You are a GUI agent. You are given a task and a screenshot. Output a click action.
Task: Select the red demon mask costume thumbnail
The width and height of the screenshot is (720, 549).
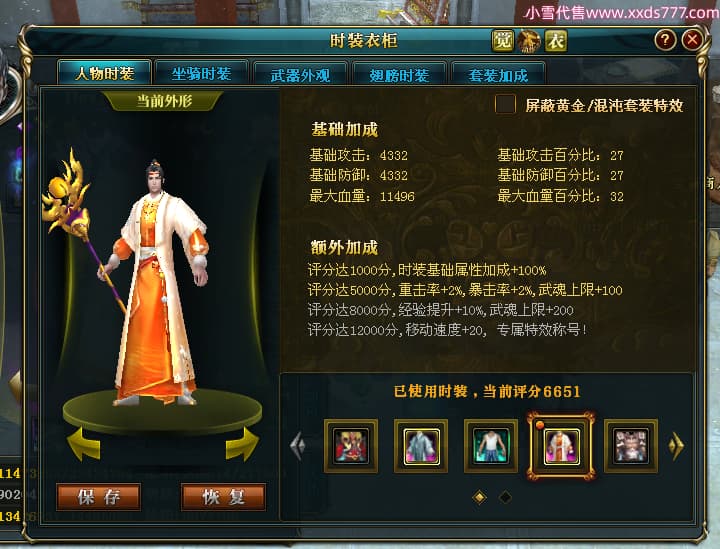(351, 446)
